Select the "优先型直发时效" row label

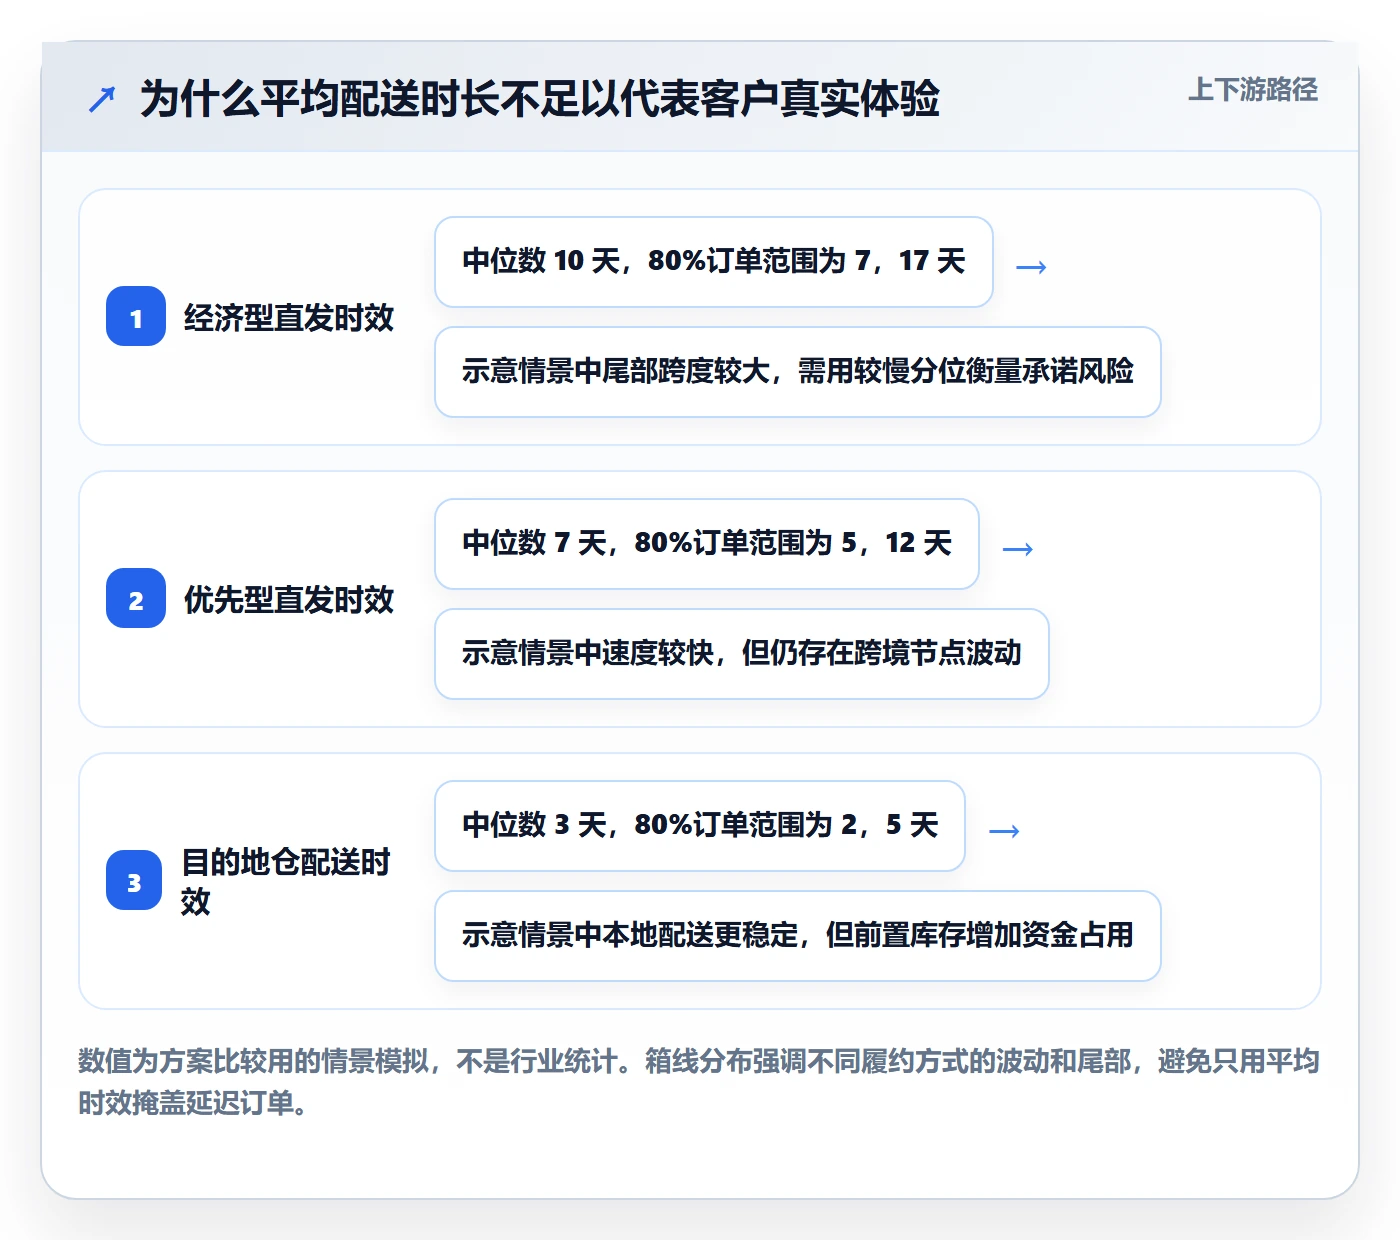coord(289,600)
